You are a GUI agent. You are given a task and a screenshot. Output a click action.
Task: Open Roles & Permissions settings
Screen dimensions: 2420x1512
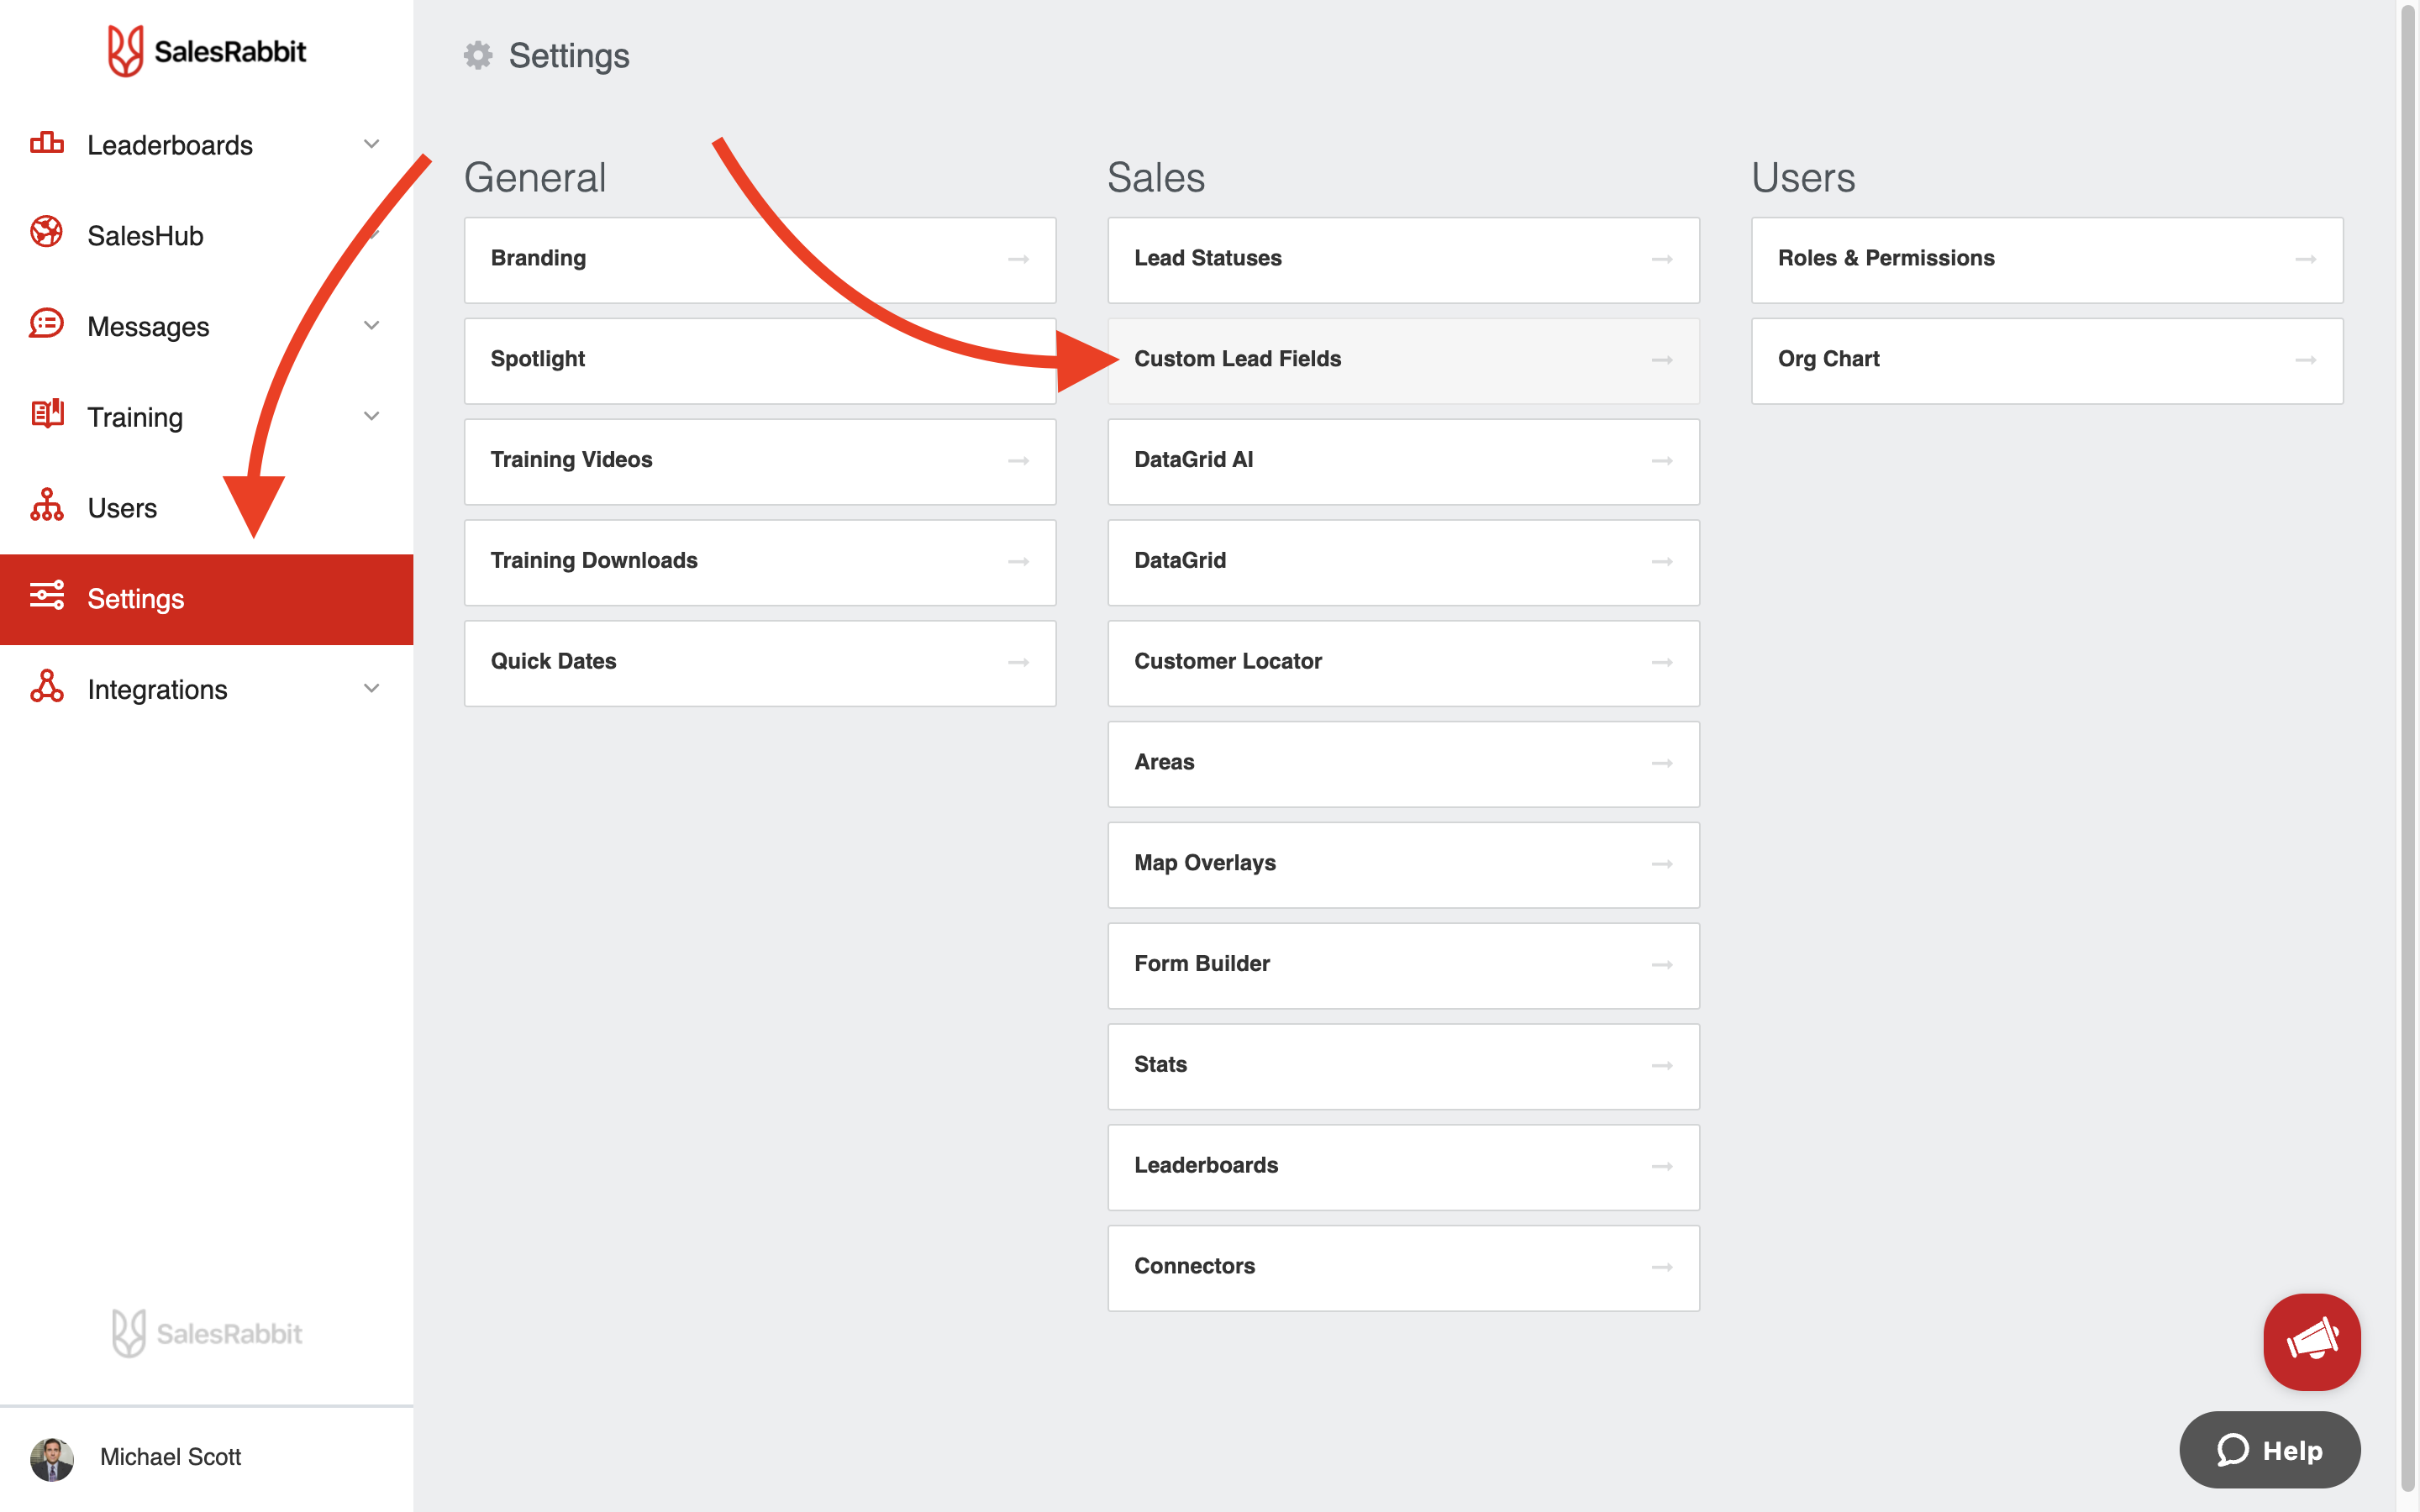coord(2047,260)
